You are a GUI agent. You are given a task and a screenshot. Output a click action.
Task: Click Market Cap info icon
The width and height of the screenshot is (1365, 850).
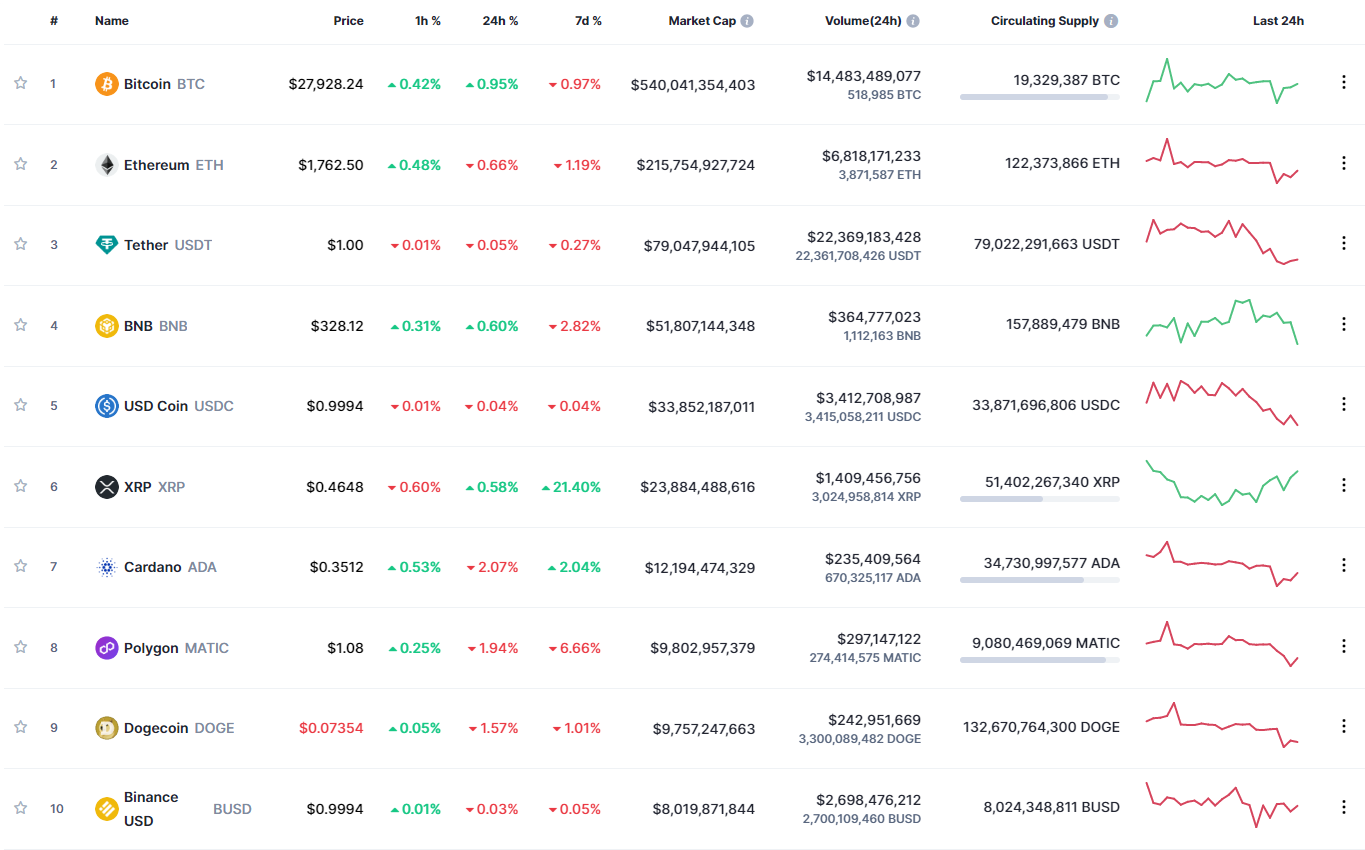click(747, 21)
